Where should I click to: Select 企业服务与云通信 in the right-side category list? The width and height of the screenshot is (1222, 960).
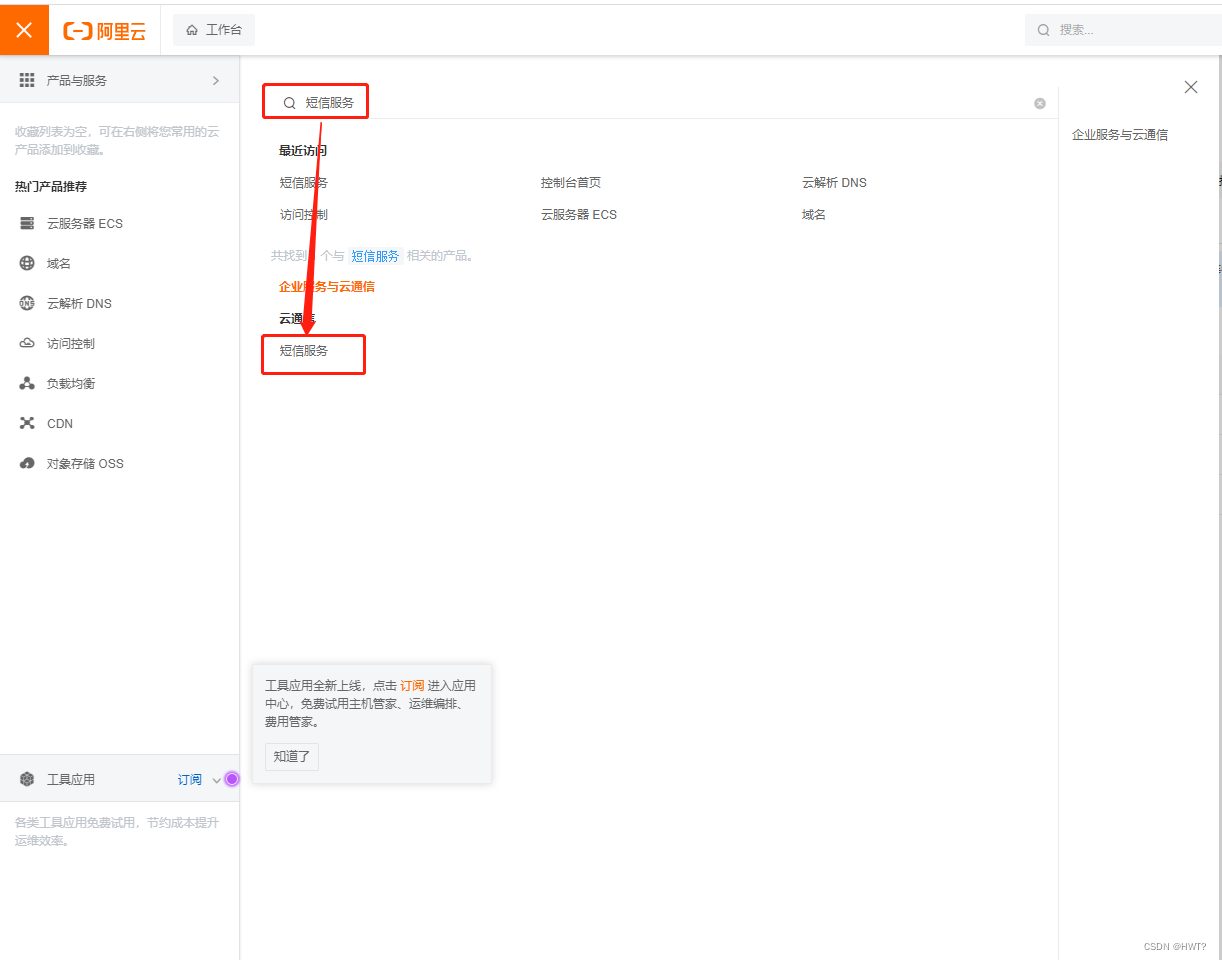[x=1120, y=134]
